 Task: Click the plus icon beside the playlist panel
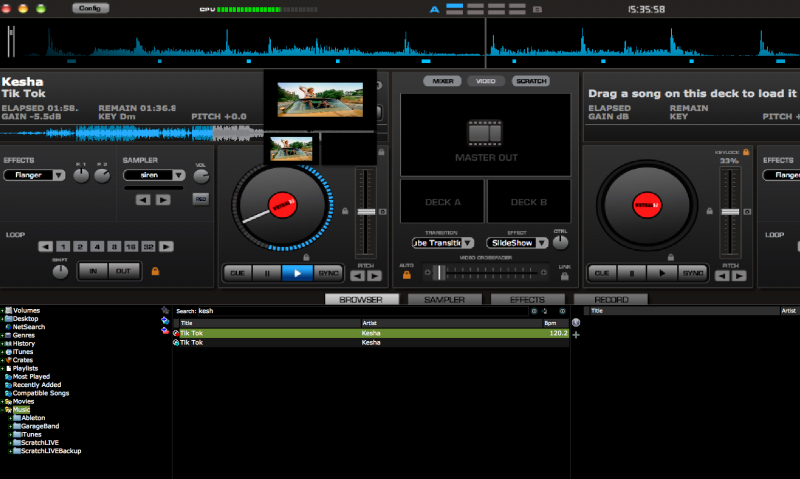(576, 334)
